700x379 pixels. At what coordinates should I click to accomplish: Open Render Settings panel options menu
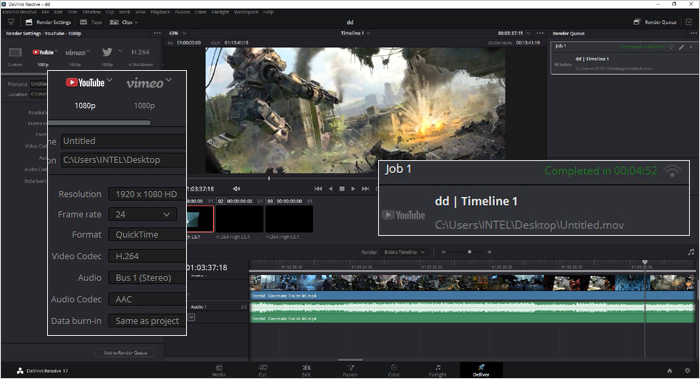157,33
